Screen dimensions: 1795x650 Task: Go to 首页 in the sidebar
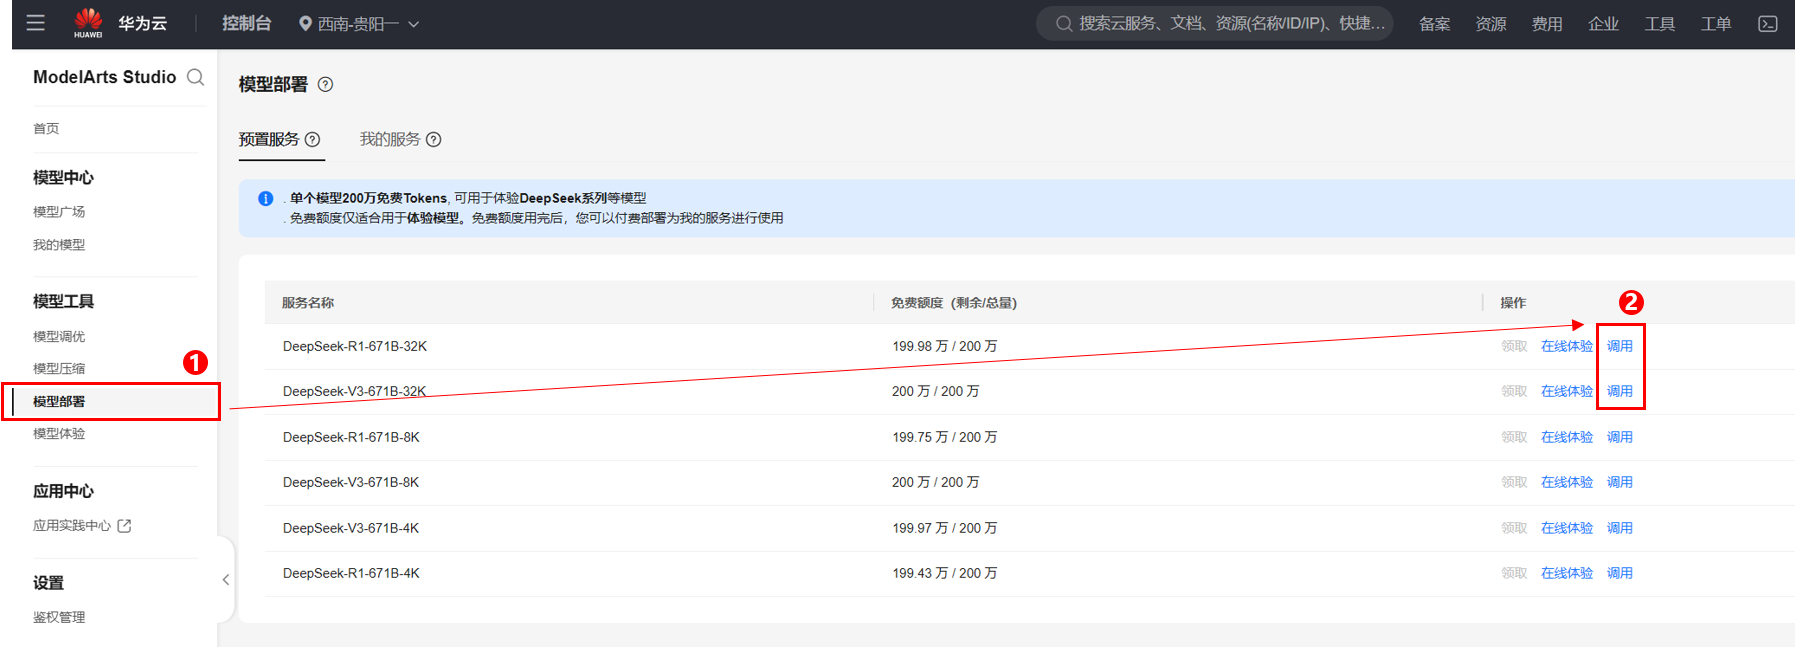46,128
